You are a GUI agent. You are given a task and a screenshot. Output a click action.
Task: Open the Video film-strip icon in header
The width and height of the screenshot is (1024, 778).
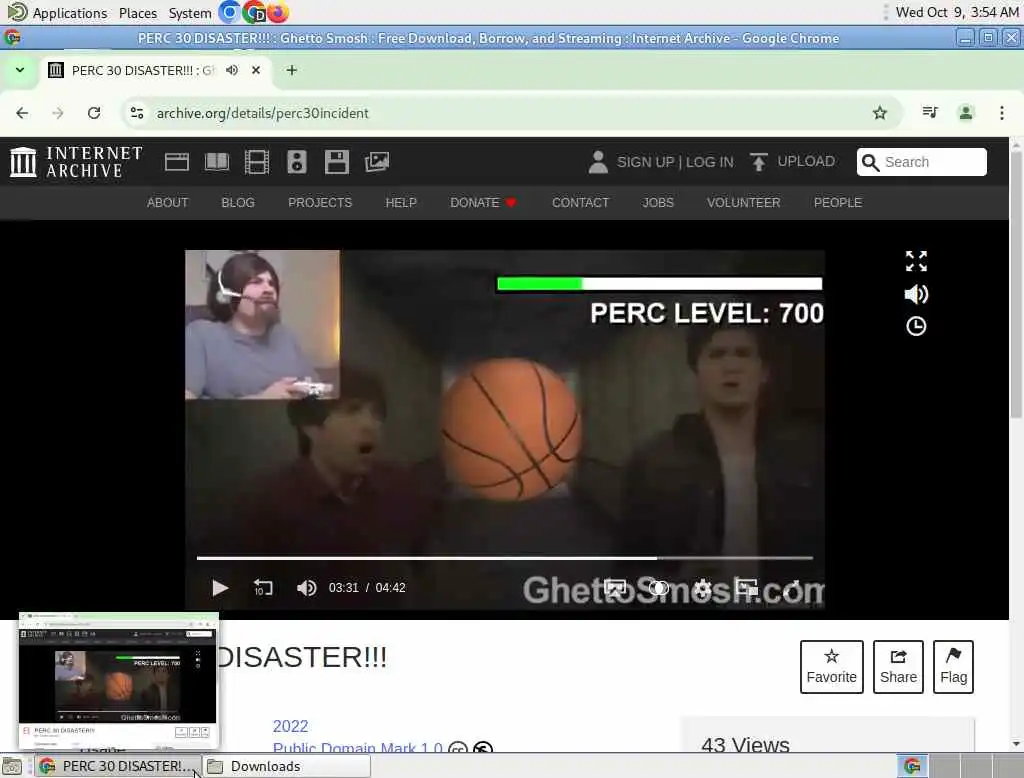(x=257, y=161)
